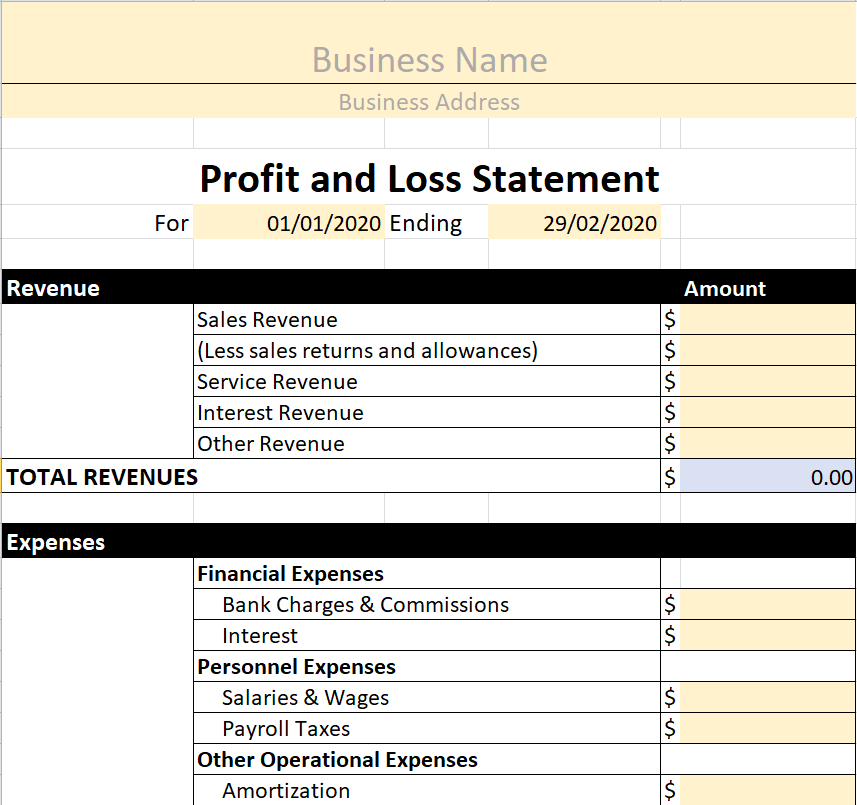Select the Interest expense amount cell

coord(767,636)
